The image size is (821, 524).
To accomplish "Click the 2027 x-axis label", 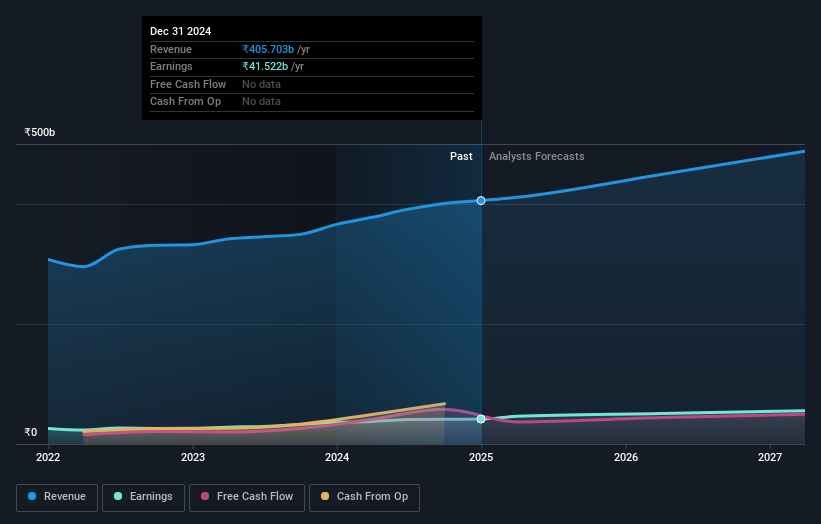I will click(x=770, y=457).
